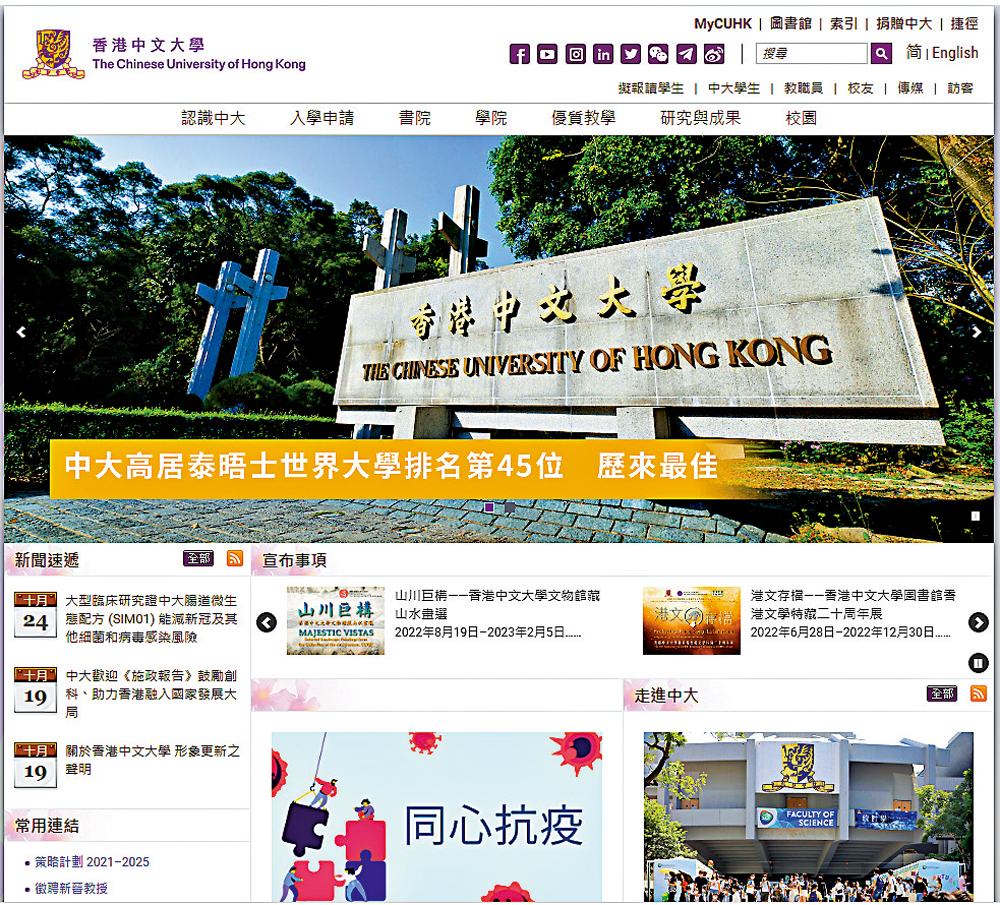Viewport: 1000px width, 905px height.
Task: Click the magnifier search button
Action: [x=881, y=54]
